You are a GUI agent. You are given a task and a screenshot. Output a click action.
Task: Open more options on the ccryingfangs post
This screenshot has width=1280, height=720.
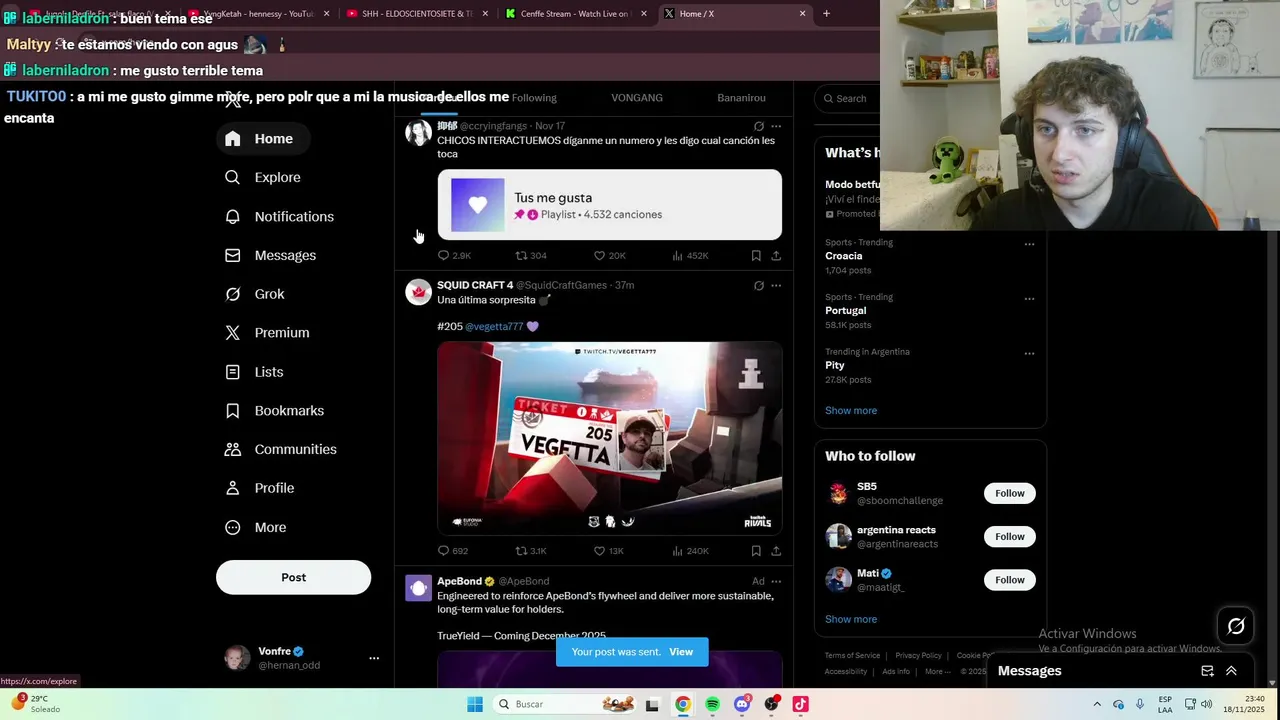point(776,126)
